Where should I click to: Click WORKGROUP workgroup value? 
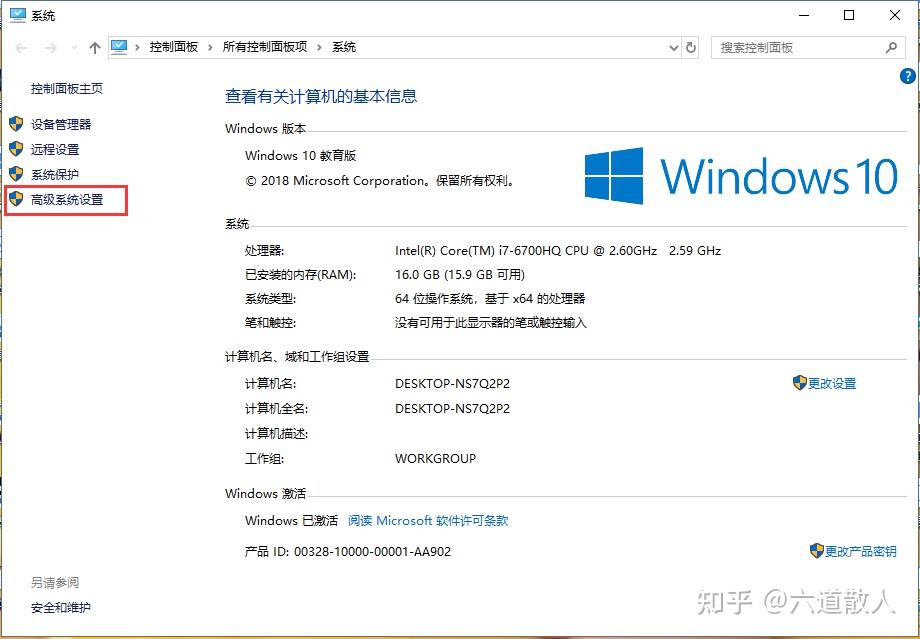click(x=435, y=459)
